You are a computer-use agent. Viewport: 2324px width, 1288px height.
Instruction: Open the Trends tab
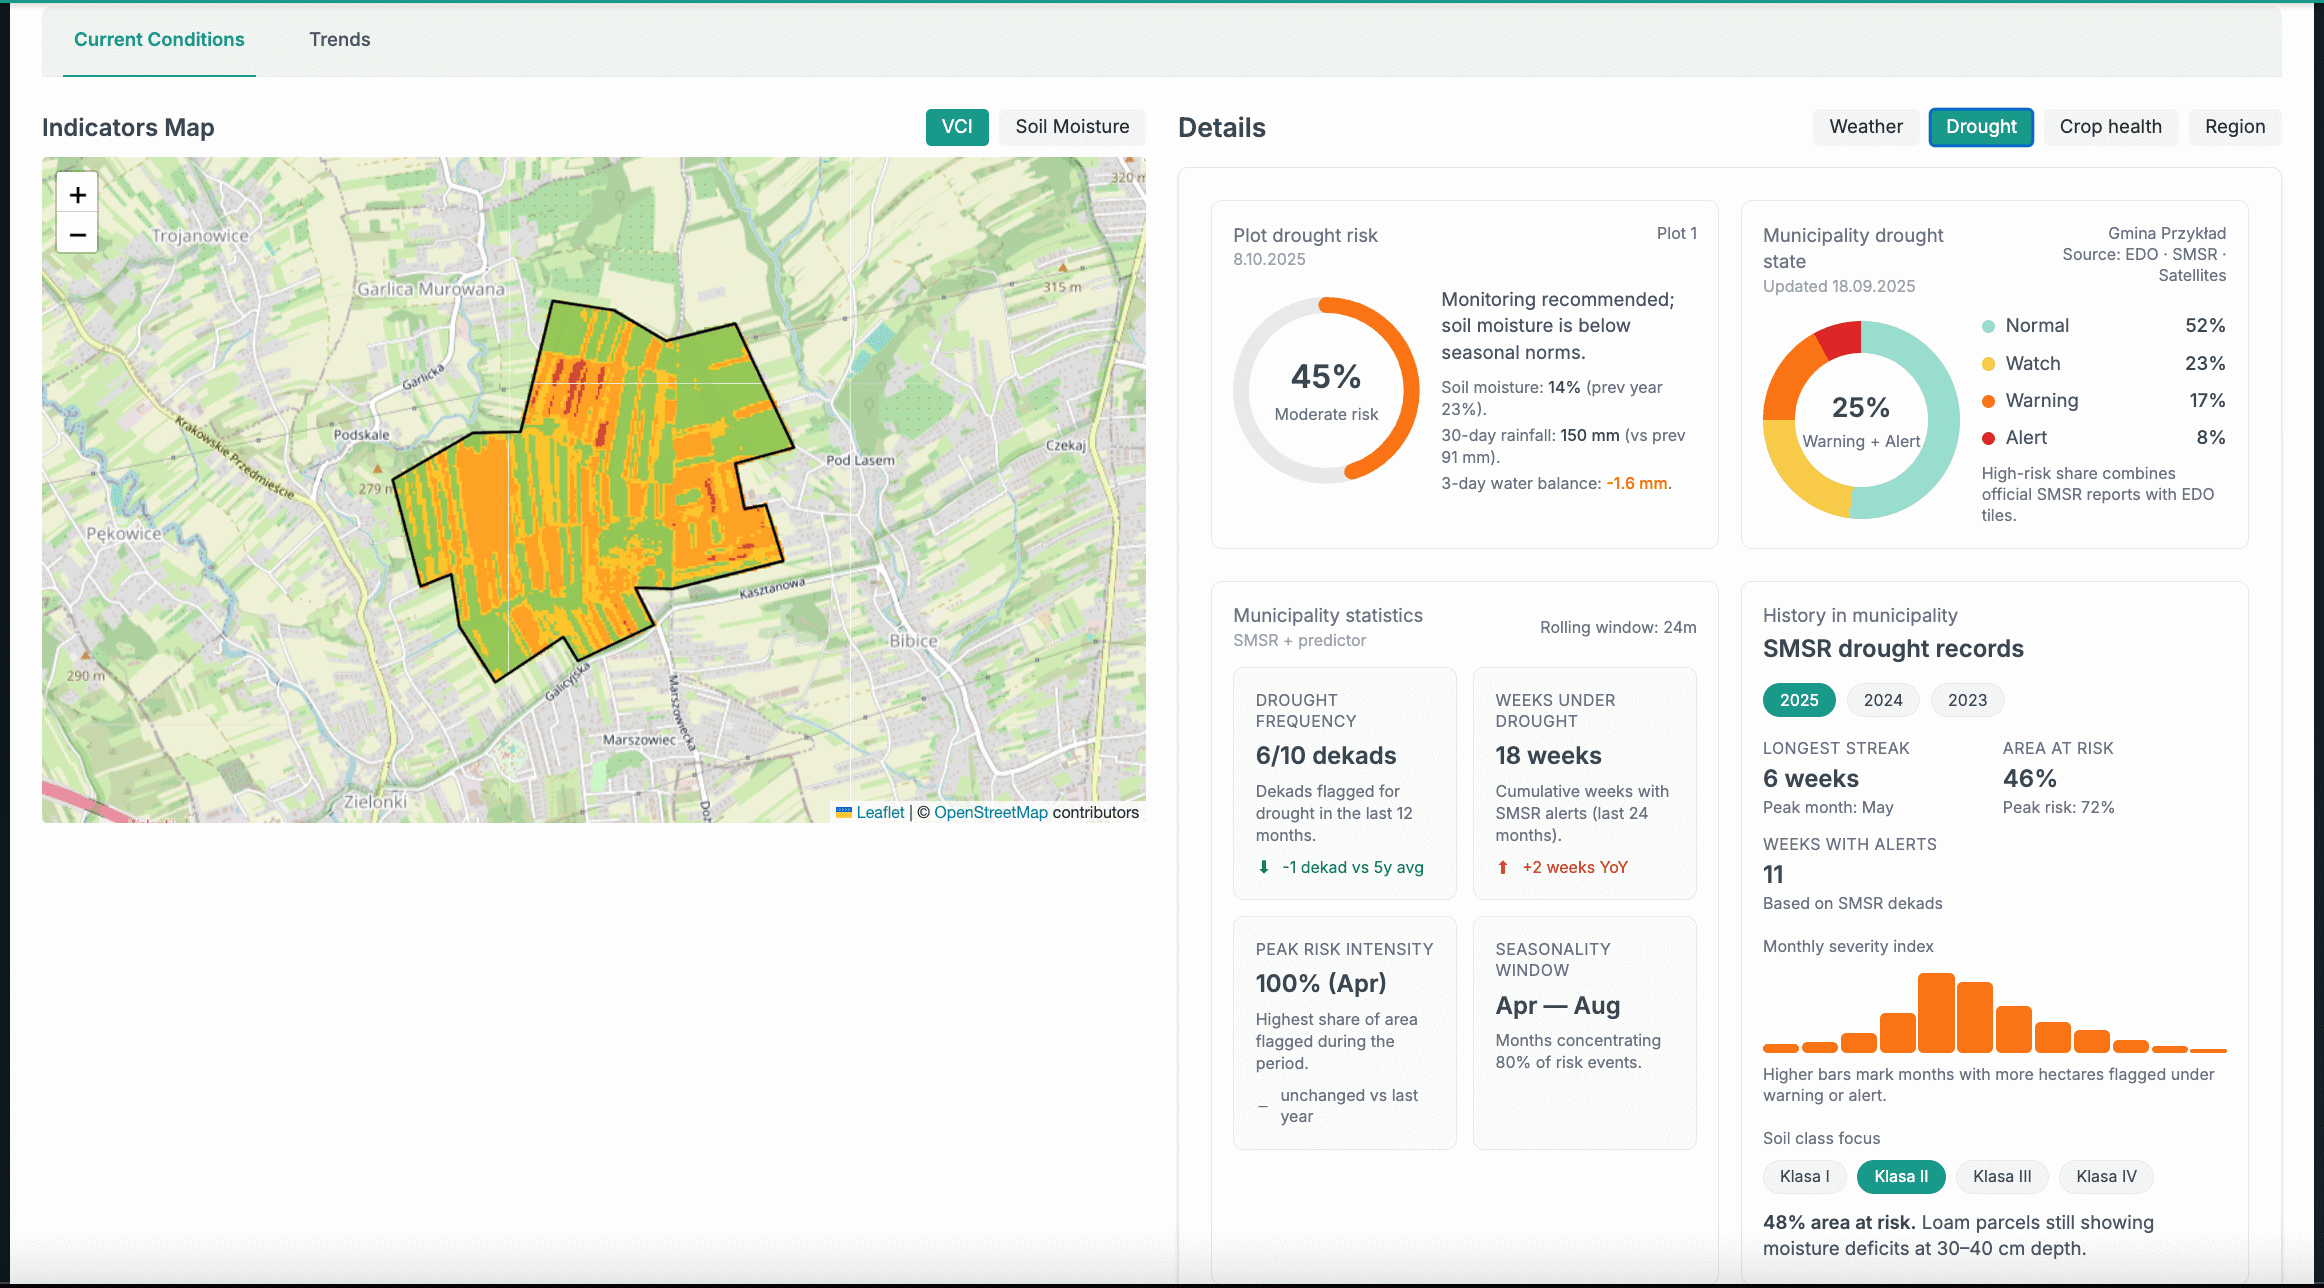tap(339, 40)
